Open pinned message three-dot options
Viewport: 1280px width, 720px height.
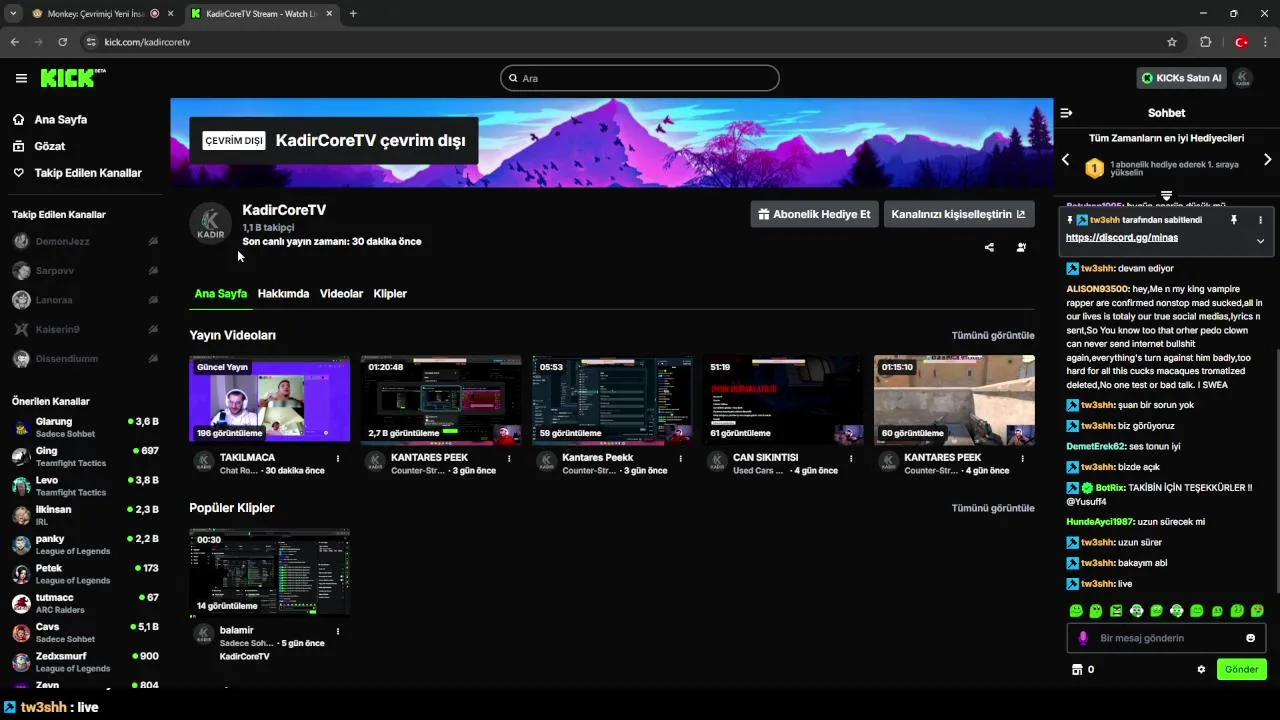point(1260,220)
